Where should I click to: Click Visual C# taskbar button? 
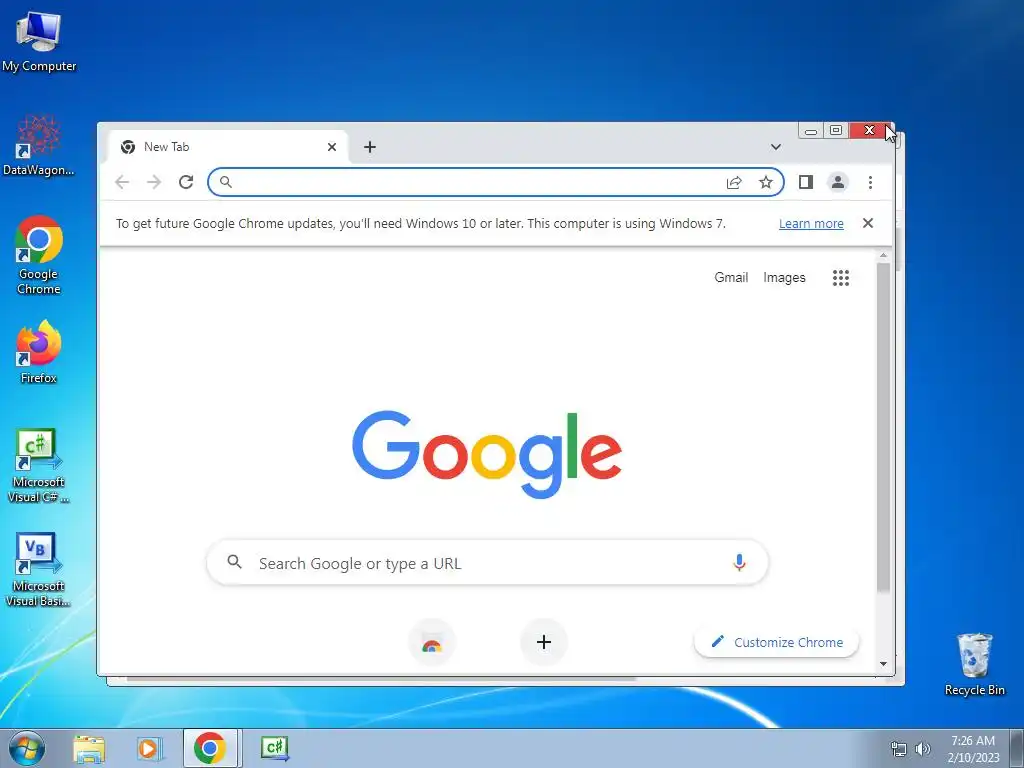(x=274, y=748)
